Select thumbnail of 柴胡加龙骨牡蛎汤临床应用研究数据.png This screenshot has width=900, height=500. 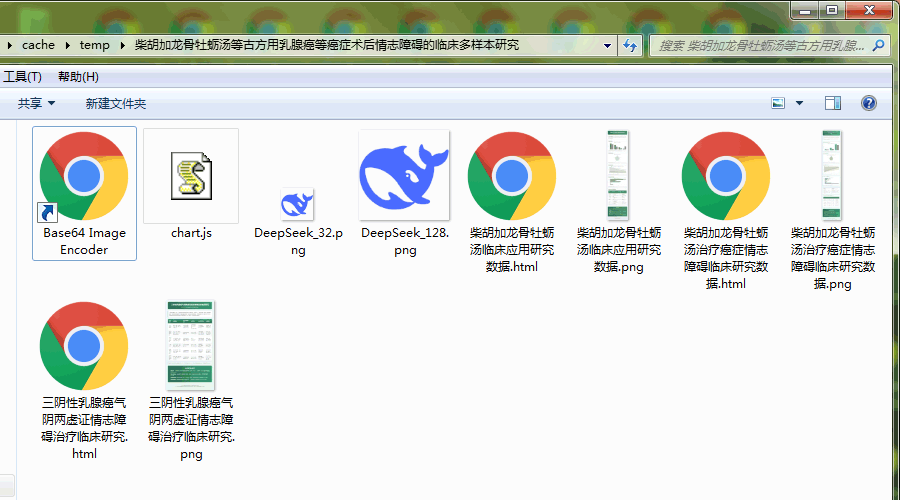tap(618, 175)
